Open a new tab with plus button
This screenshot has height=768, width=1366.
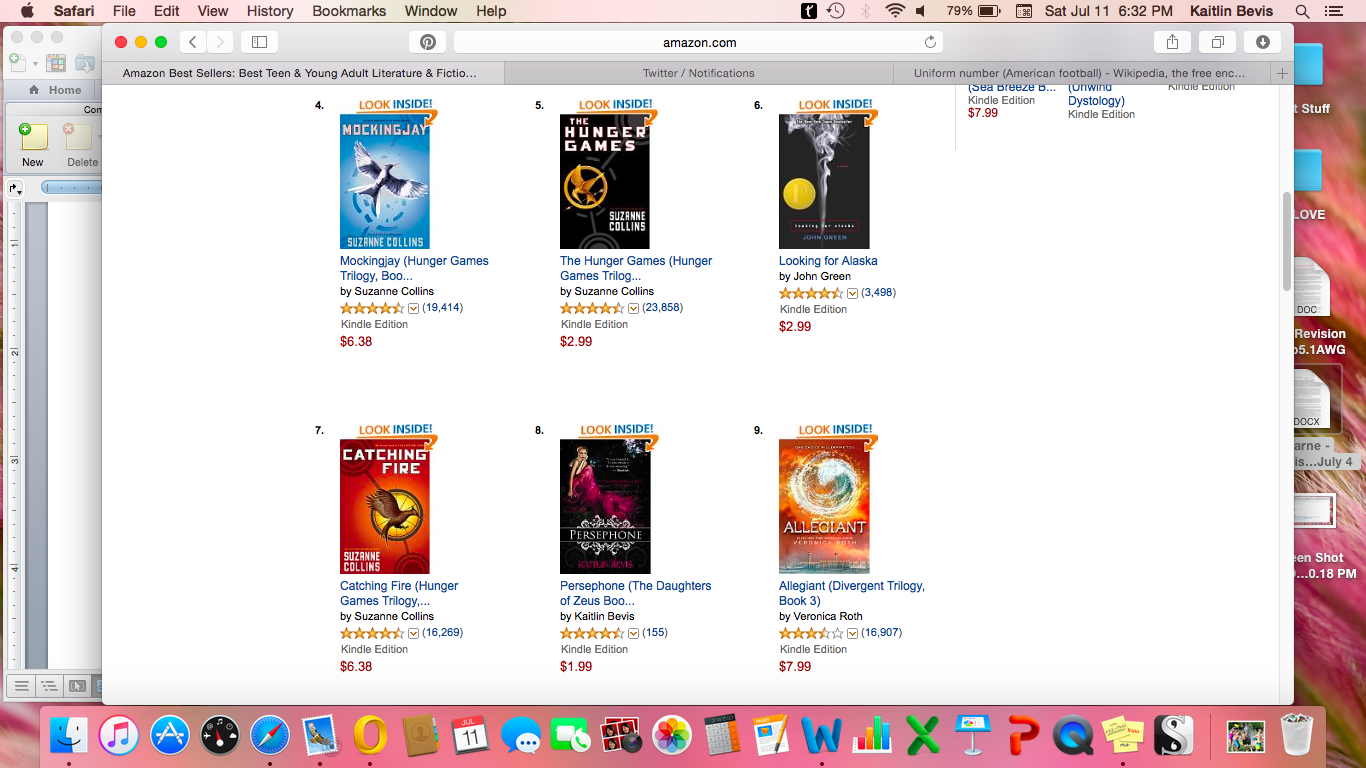point(1282,73)
